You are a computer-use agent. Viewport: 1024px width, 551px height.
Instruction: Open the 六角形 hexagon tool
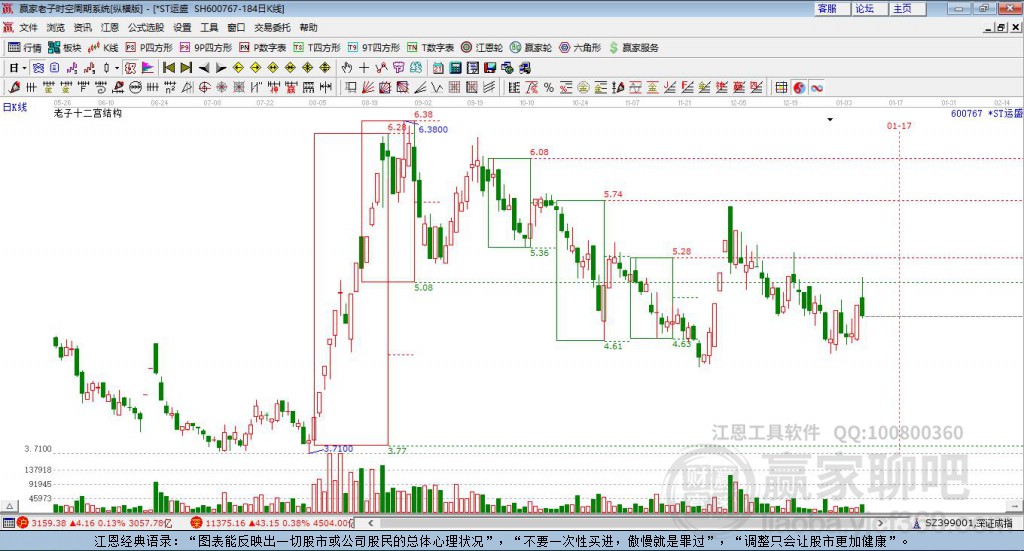580,48
